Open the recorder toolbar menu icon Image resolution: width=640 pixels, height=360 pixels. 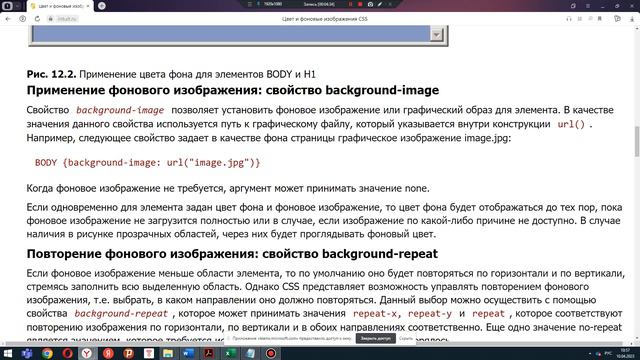click(250, 4)
